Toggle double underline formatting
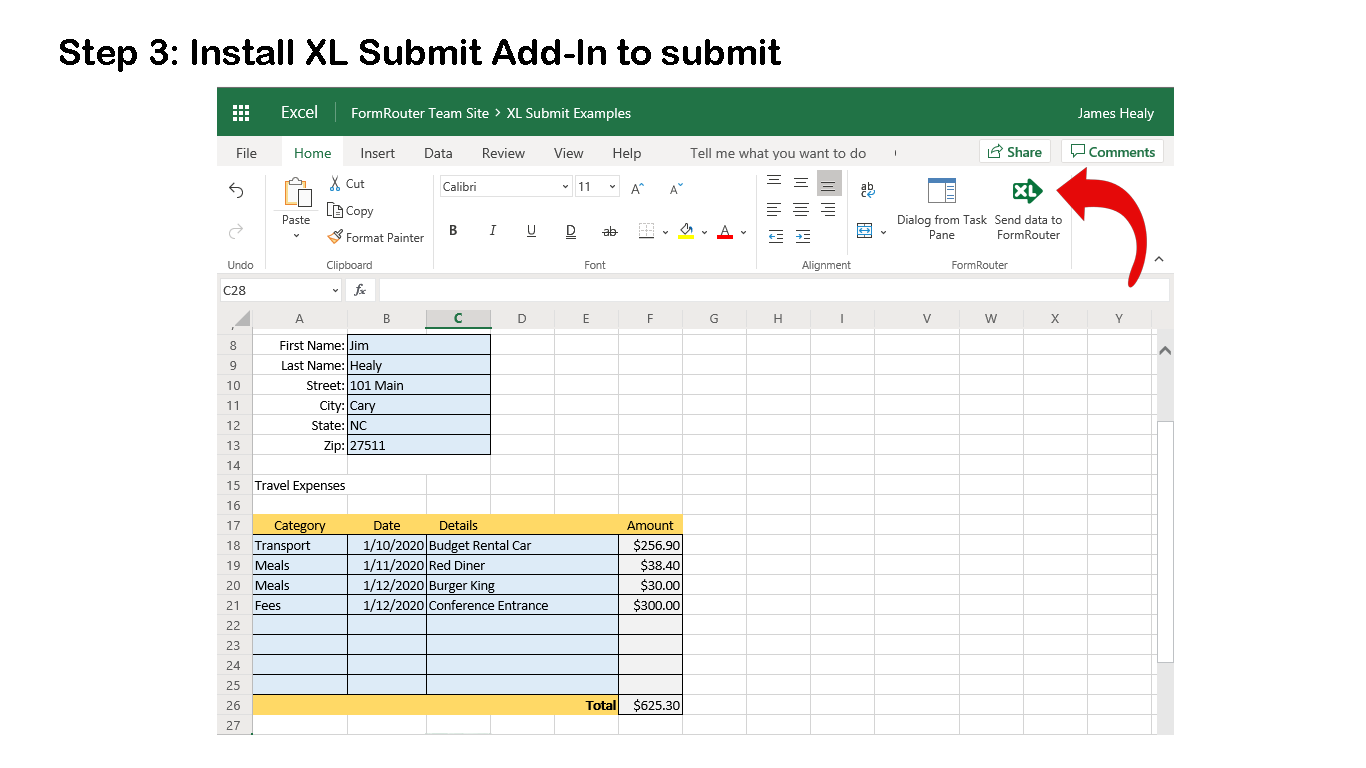 pyautogui.click(x=571, y=231)
